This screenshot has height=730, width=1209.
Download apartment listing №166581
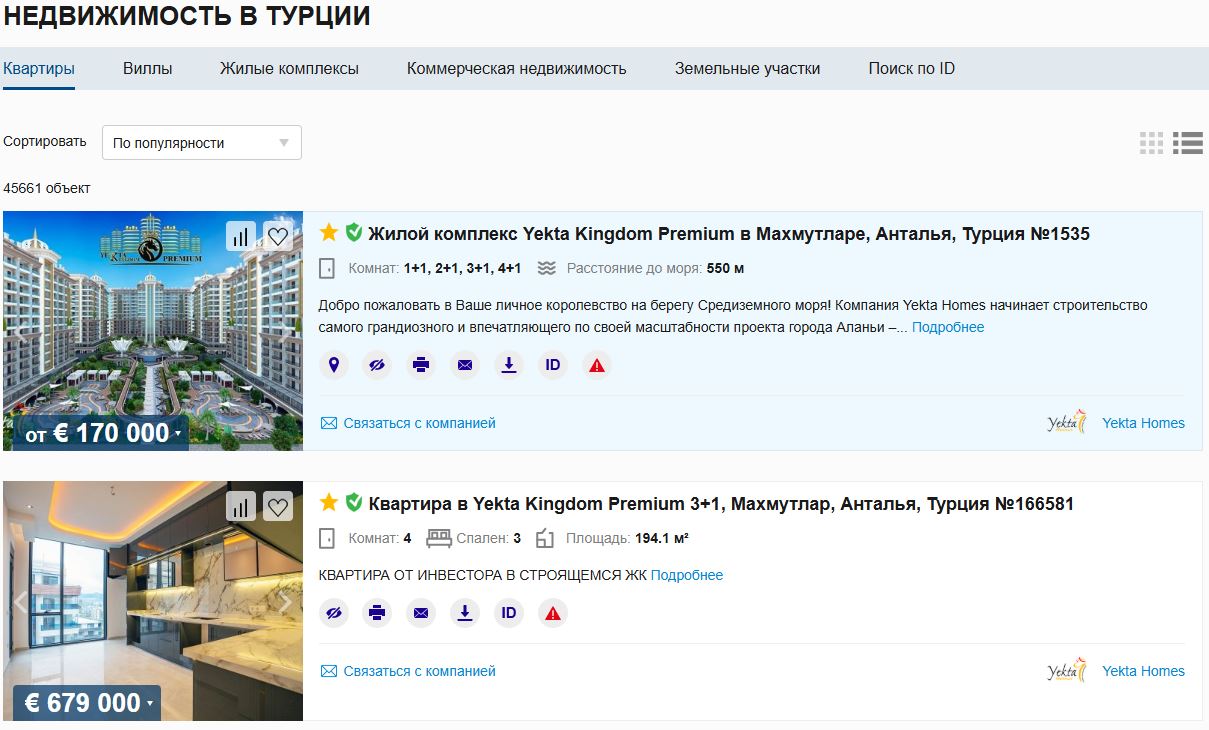(465, 613)
